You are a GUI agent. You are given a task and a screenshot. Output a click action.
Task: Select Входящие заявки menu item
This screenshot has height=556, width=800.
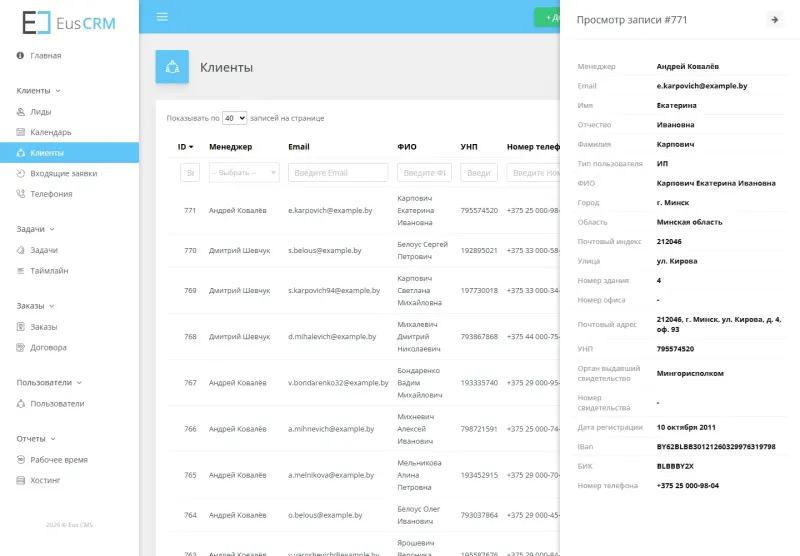click(x=64, y=173)
